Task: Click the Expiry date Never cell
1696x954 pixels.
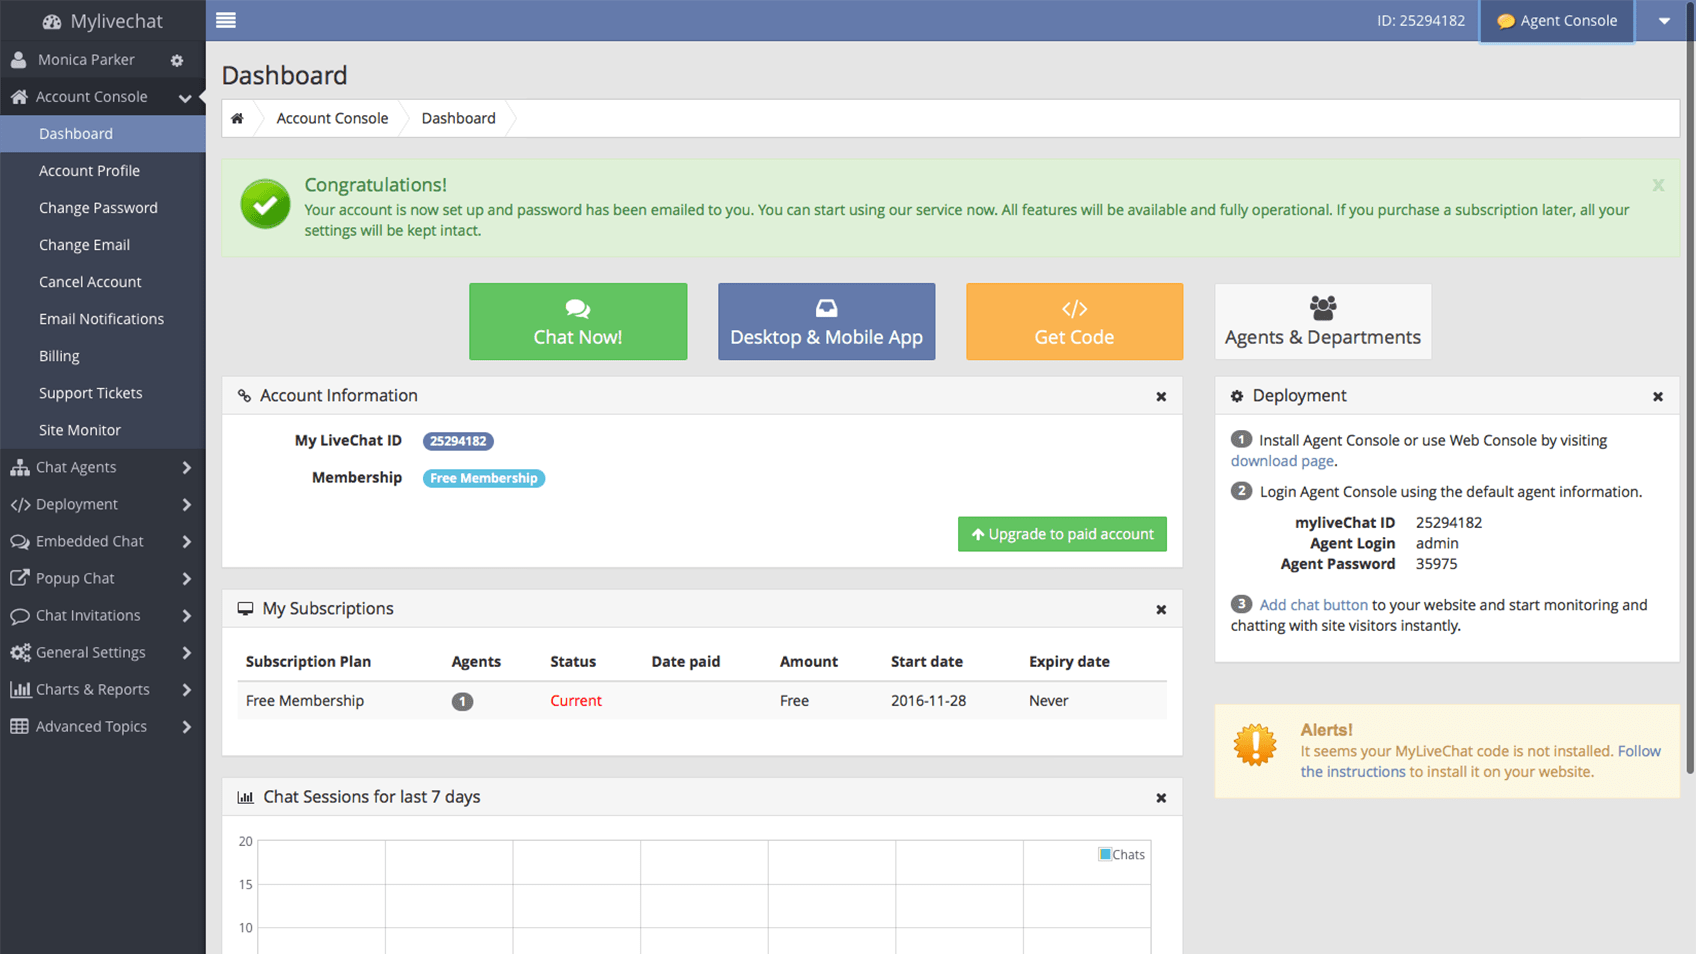Action: (x=1048, y=701)
